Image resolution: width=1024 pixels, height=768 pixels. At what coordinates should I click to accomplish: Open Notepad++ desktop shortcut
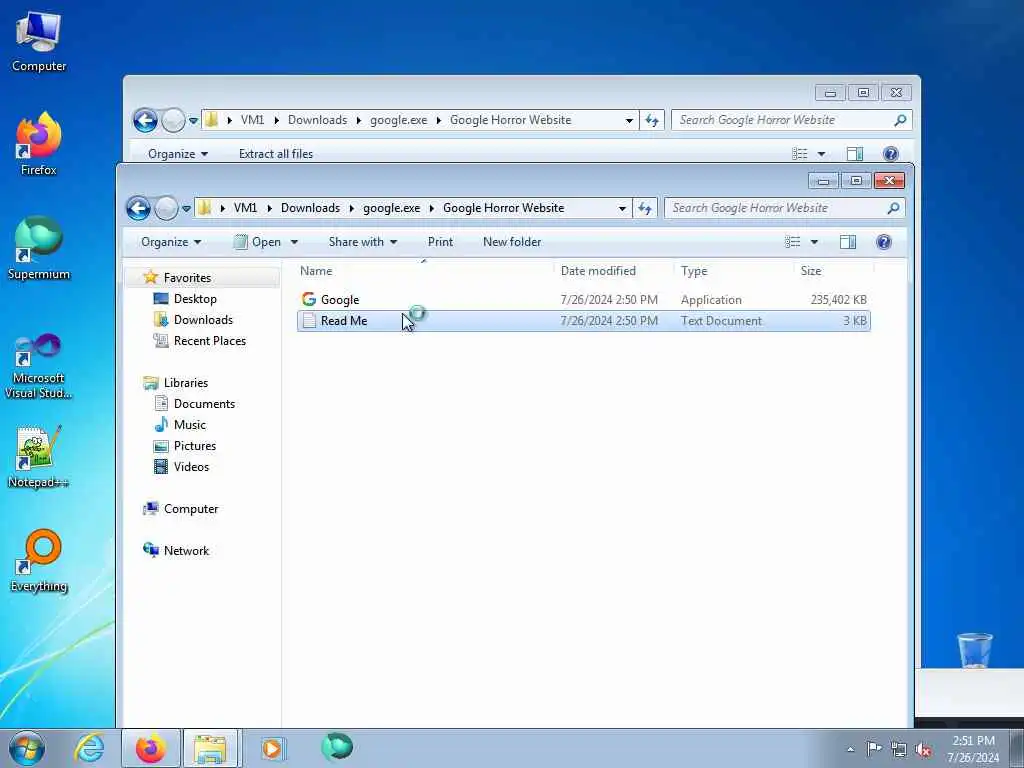39,456
